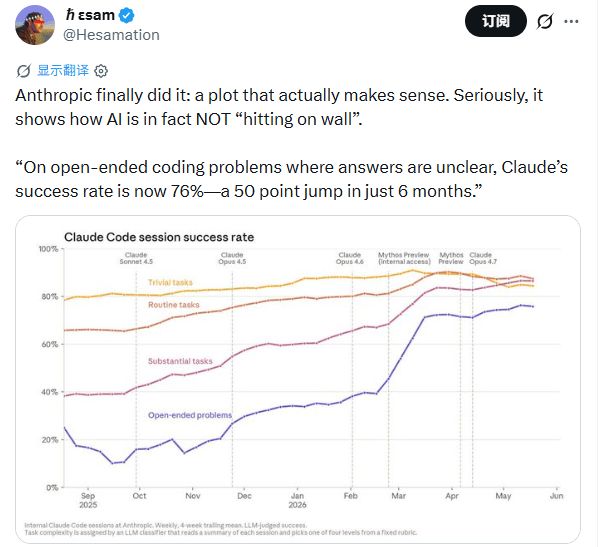Screen dimensions: 603x547
Task: Open the Claude Code chart image
Action: [298, 379]
